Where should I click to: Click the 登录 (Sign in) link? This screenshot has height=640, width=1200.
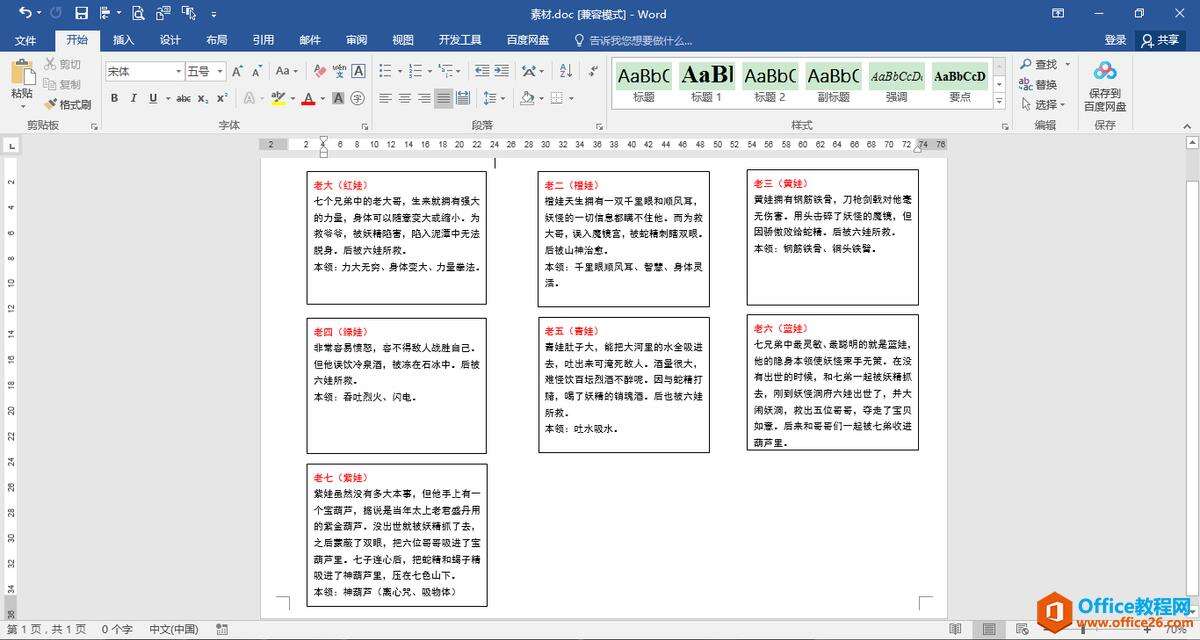[x=1115, y=40]
